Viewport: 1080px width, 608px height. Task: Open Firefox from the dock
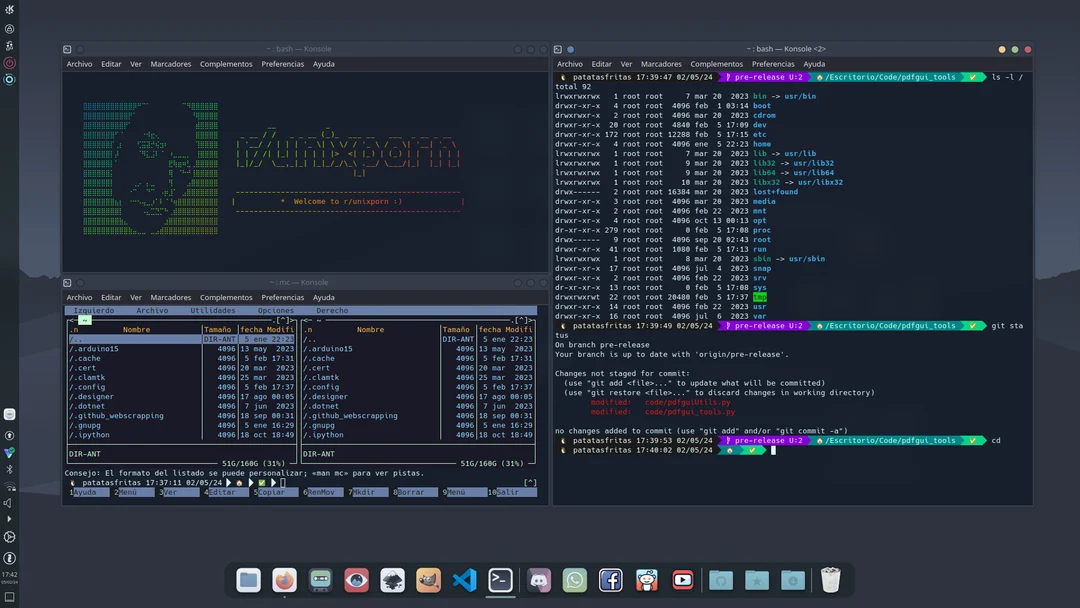pos(284,580)
